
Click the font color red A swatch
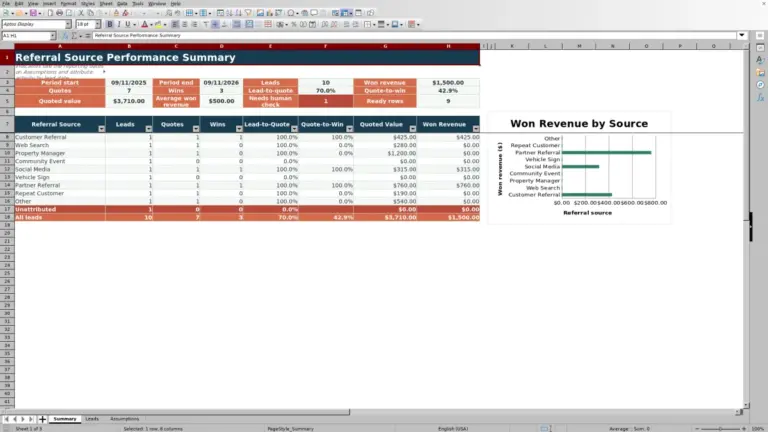(x=144, y=24)
